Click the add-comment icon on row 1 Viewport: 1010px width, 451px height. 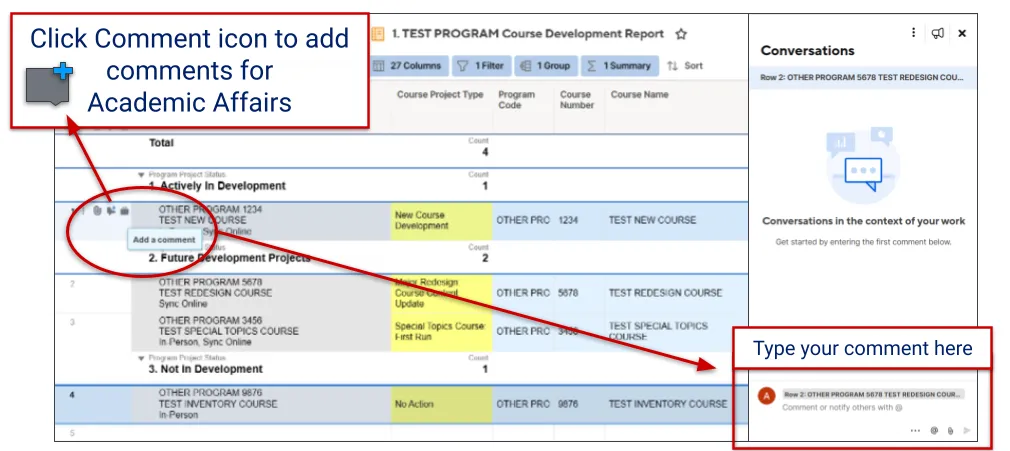(111, 211)
